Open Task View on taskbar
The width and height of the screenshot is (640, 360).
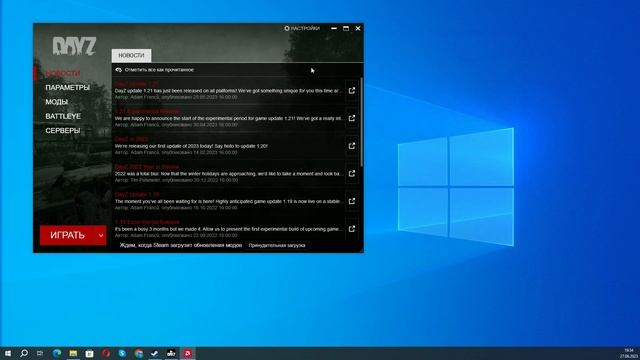pyautogui.click(x=40, y=353)
